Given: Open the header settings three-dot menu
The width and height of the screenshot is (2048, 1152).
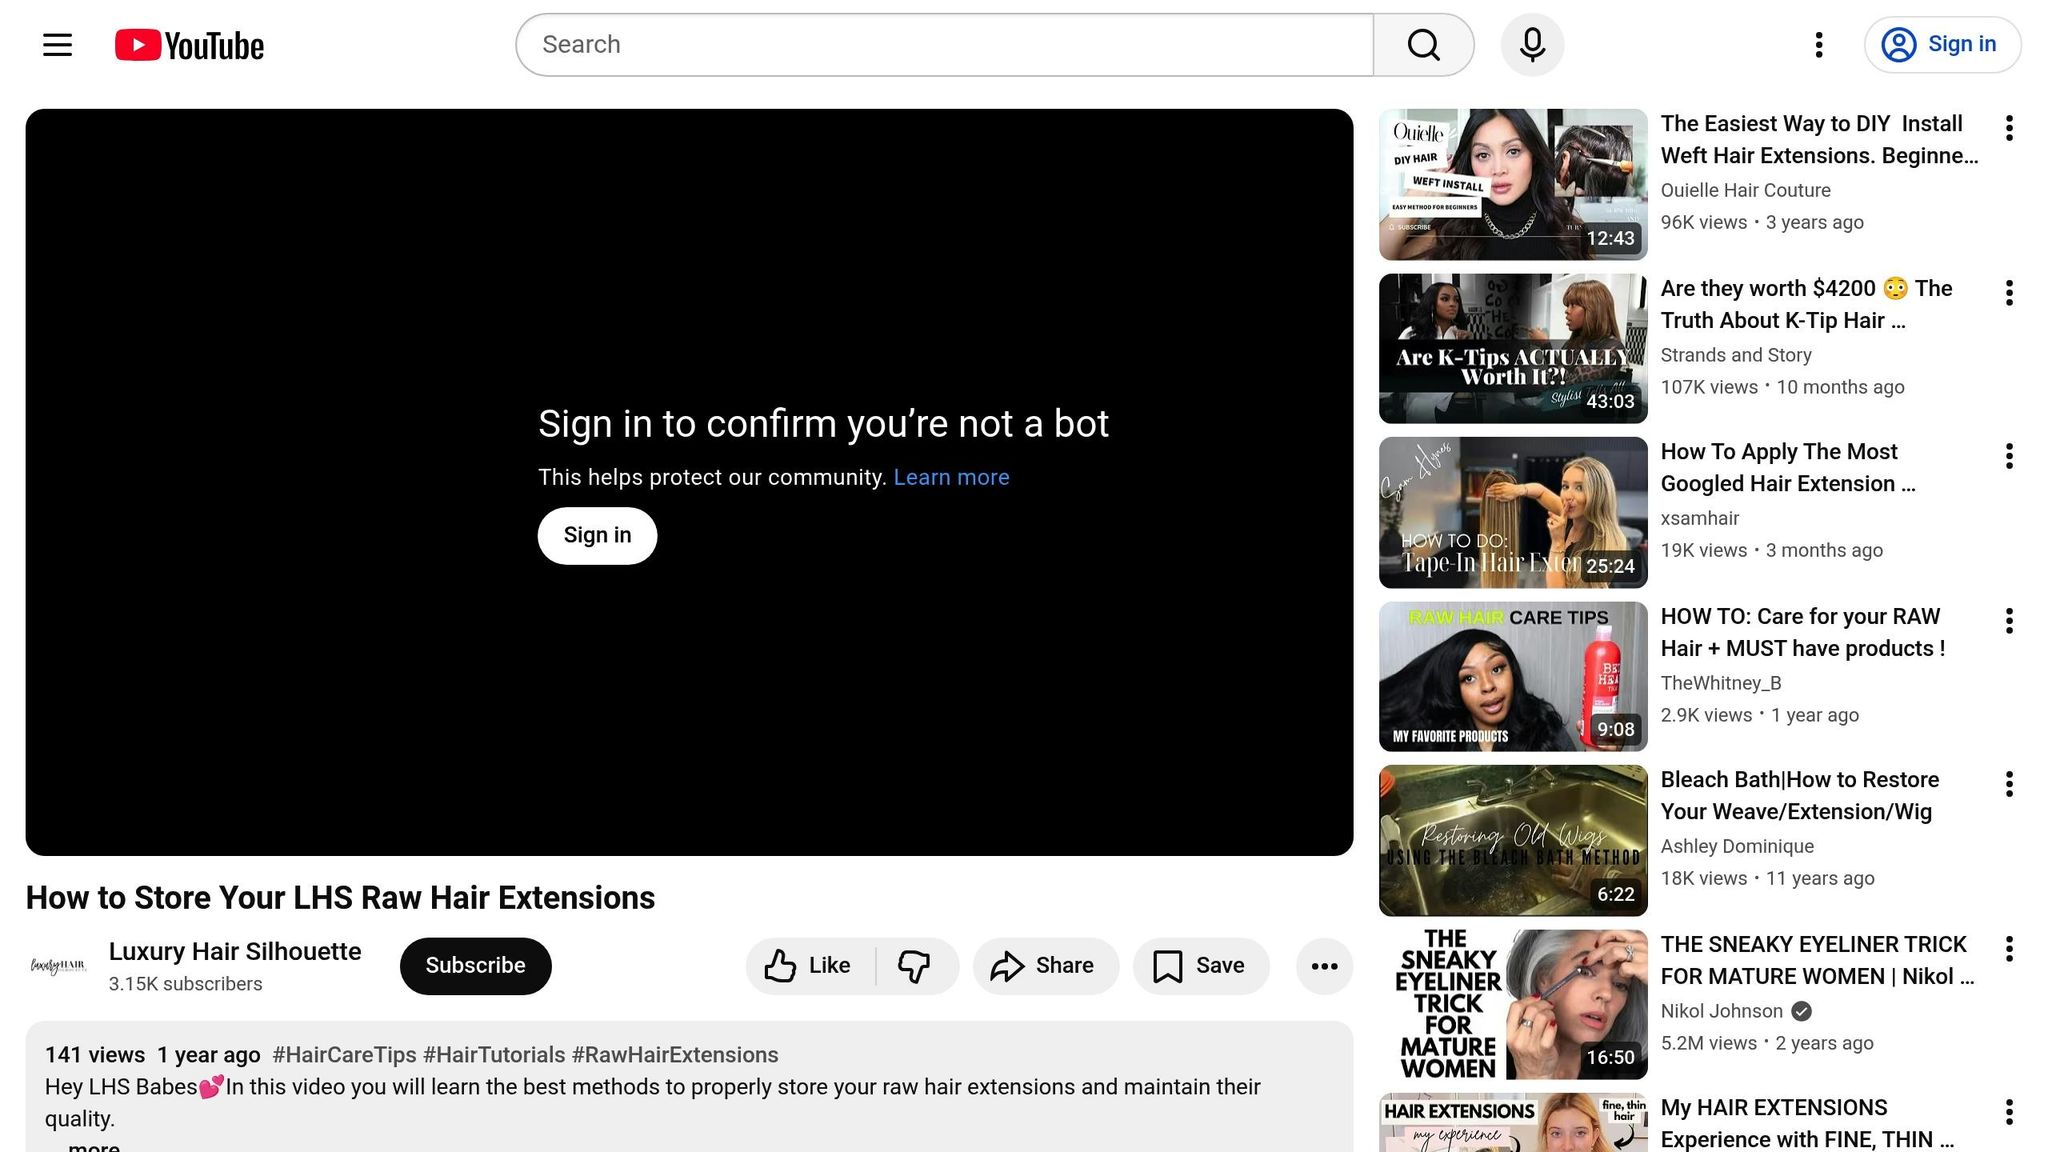Looking at the screenshot, I should point(1819,45).
